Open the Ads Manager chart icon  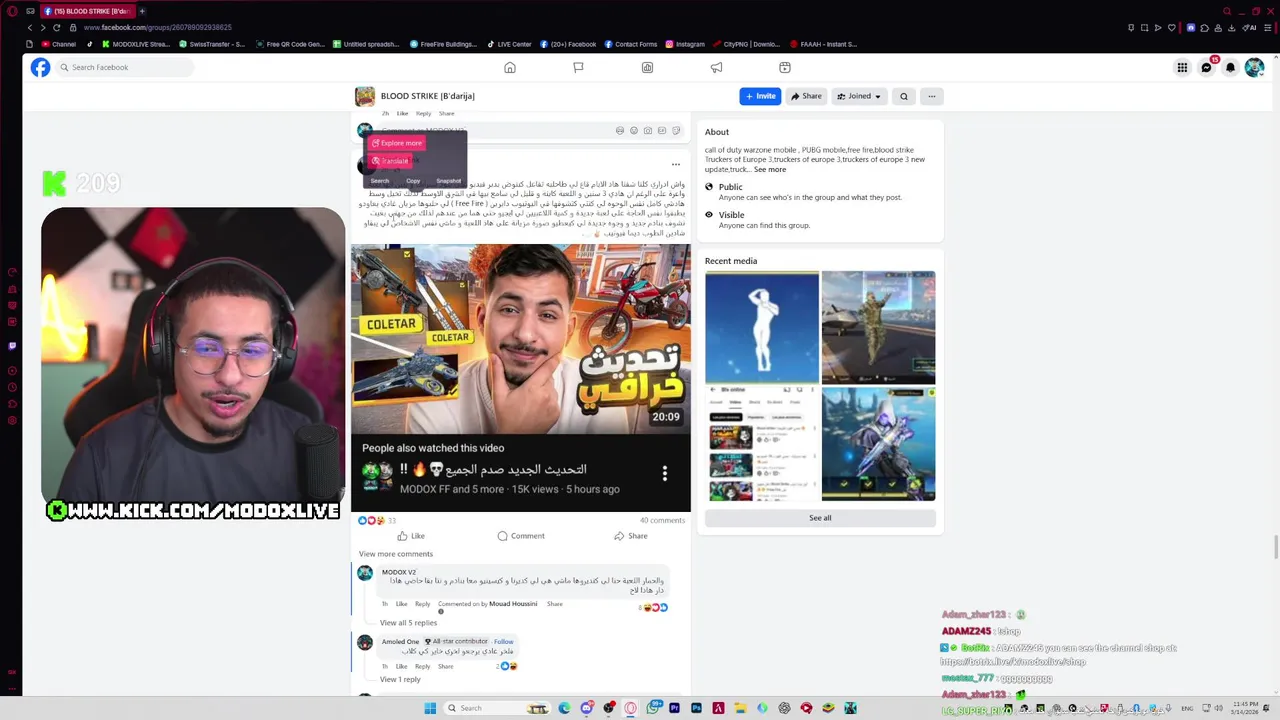pyautogui.click(x=647, y=67)
